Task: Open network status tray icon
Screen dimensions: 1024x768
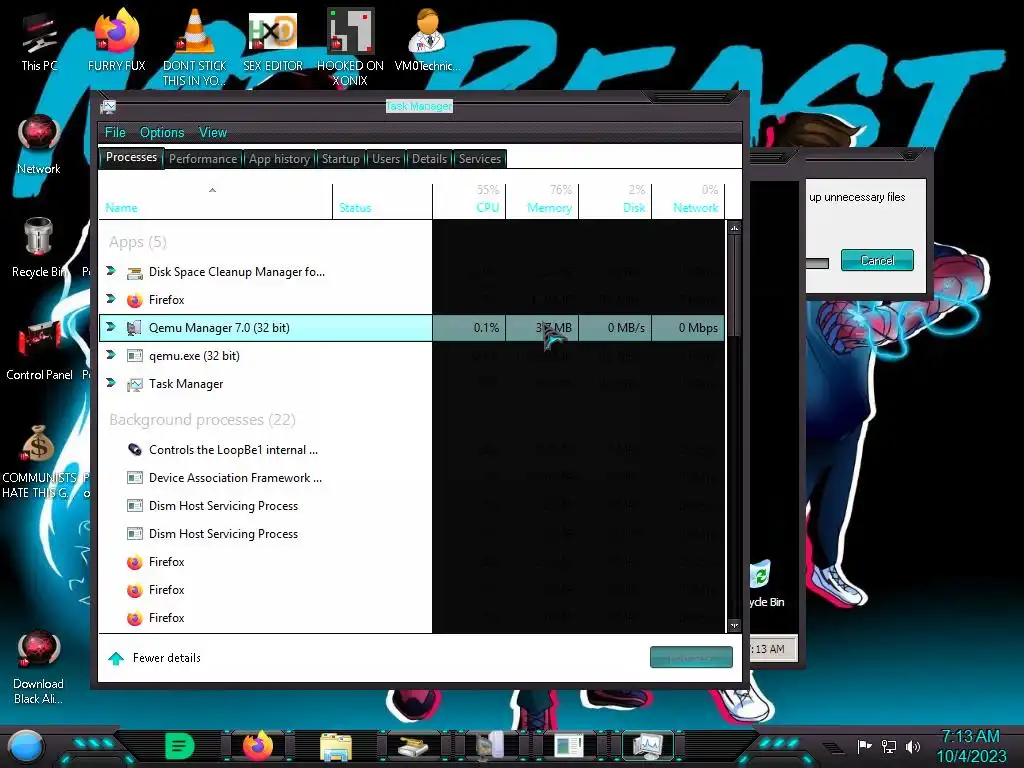Action: pyautogui.click(x=889, y=746)
